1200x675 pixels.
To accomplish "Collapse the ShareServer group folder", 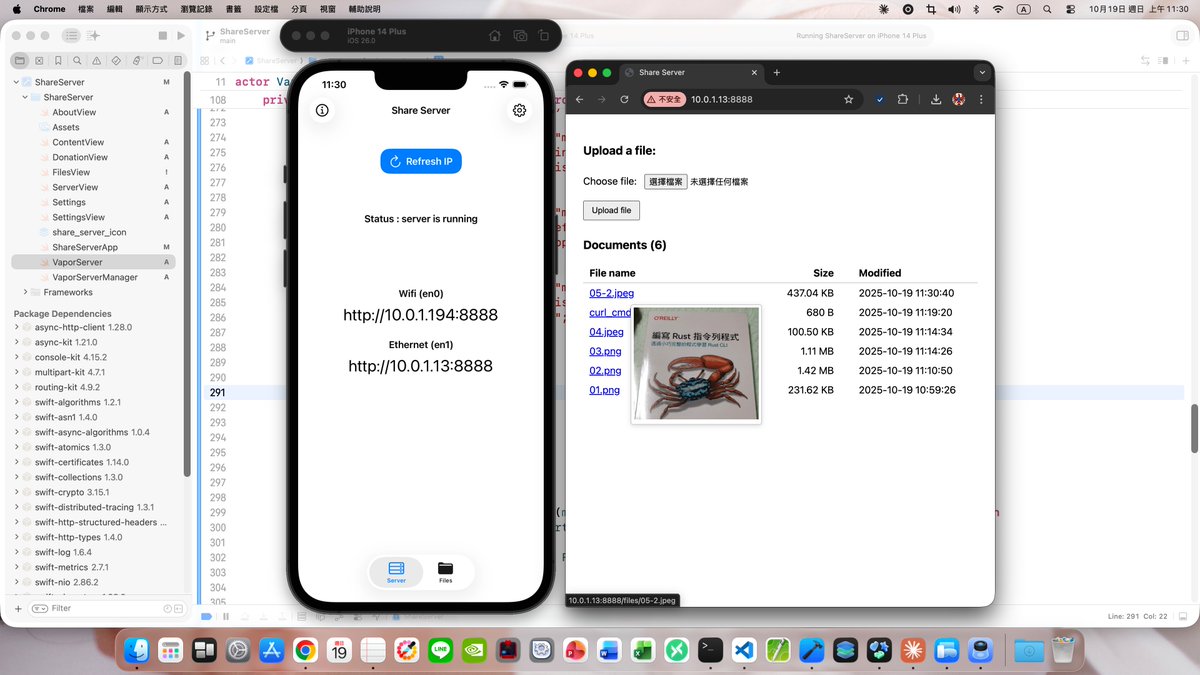I will pos(25,97).
